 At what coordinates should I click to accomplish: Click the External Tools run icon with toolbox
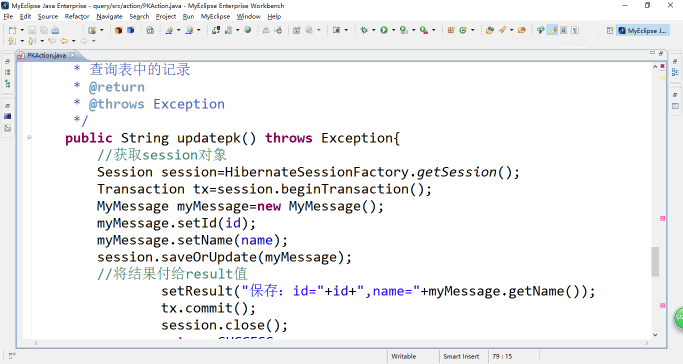(x=423, y=30)
